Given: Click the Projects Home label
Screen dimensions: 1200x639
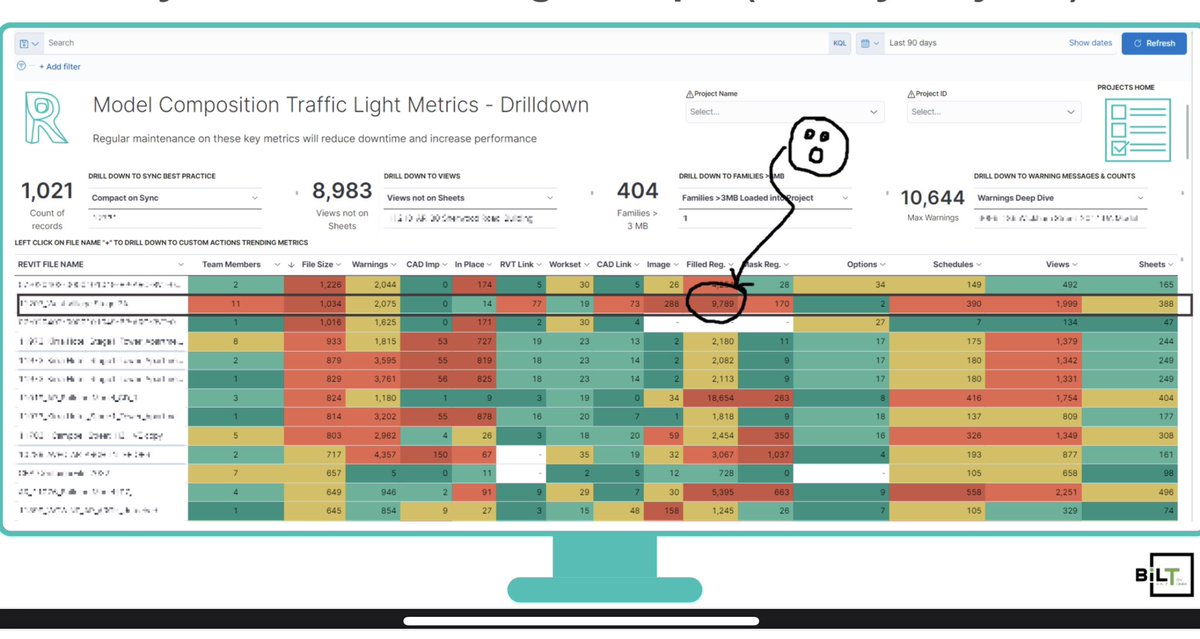Looking at the screenshot, I should point(1125,88).
